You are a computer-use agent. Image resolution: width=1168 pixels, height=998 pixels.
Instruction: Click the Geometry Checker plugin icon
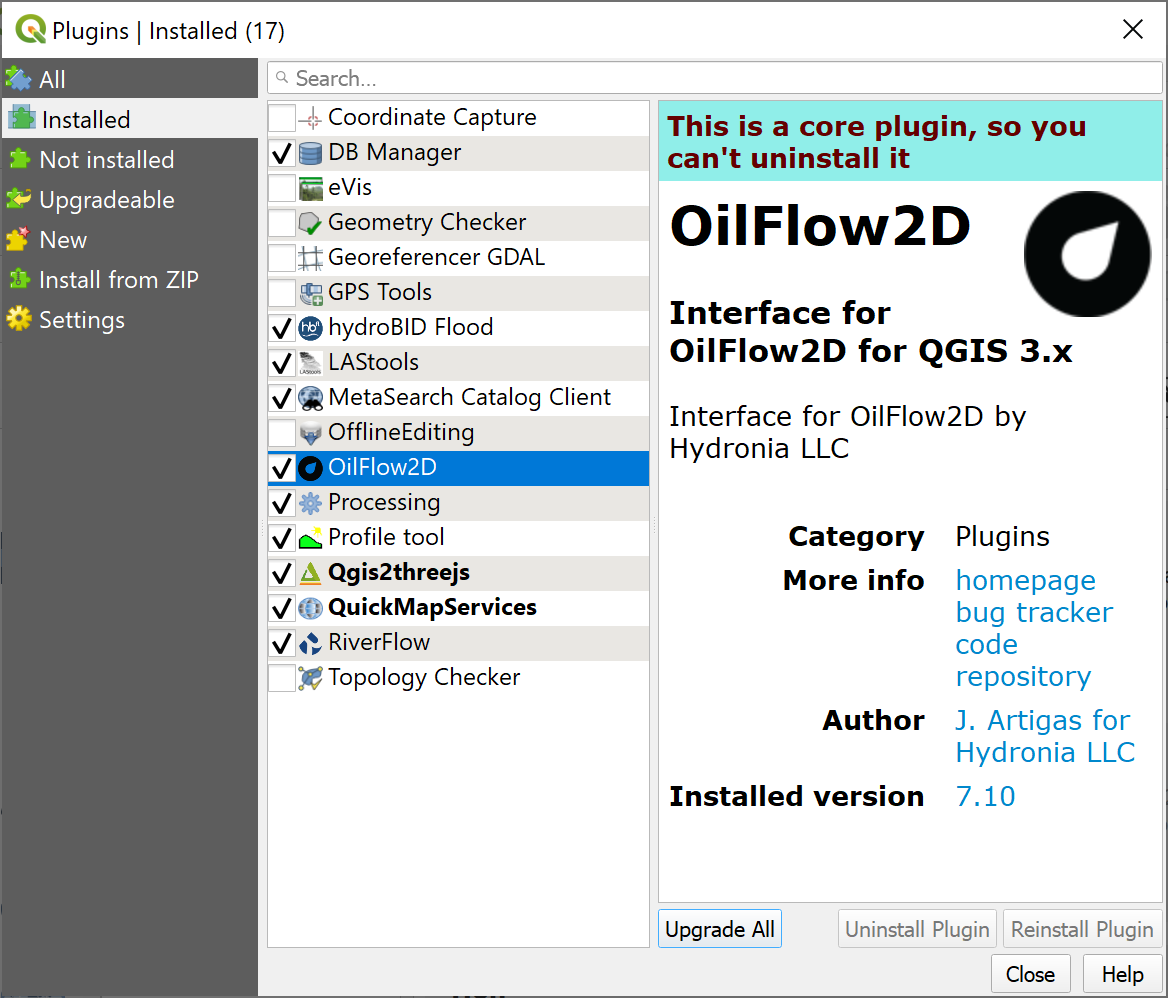(x=311, y=223)
